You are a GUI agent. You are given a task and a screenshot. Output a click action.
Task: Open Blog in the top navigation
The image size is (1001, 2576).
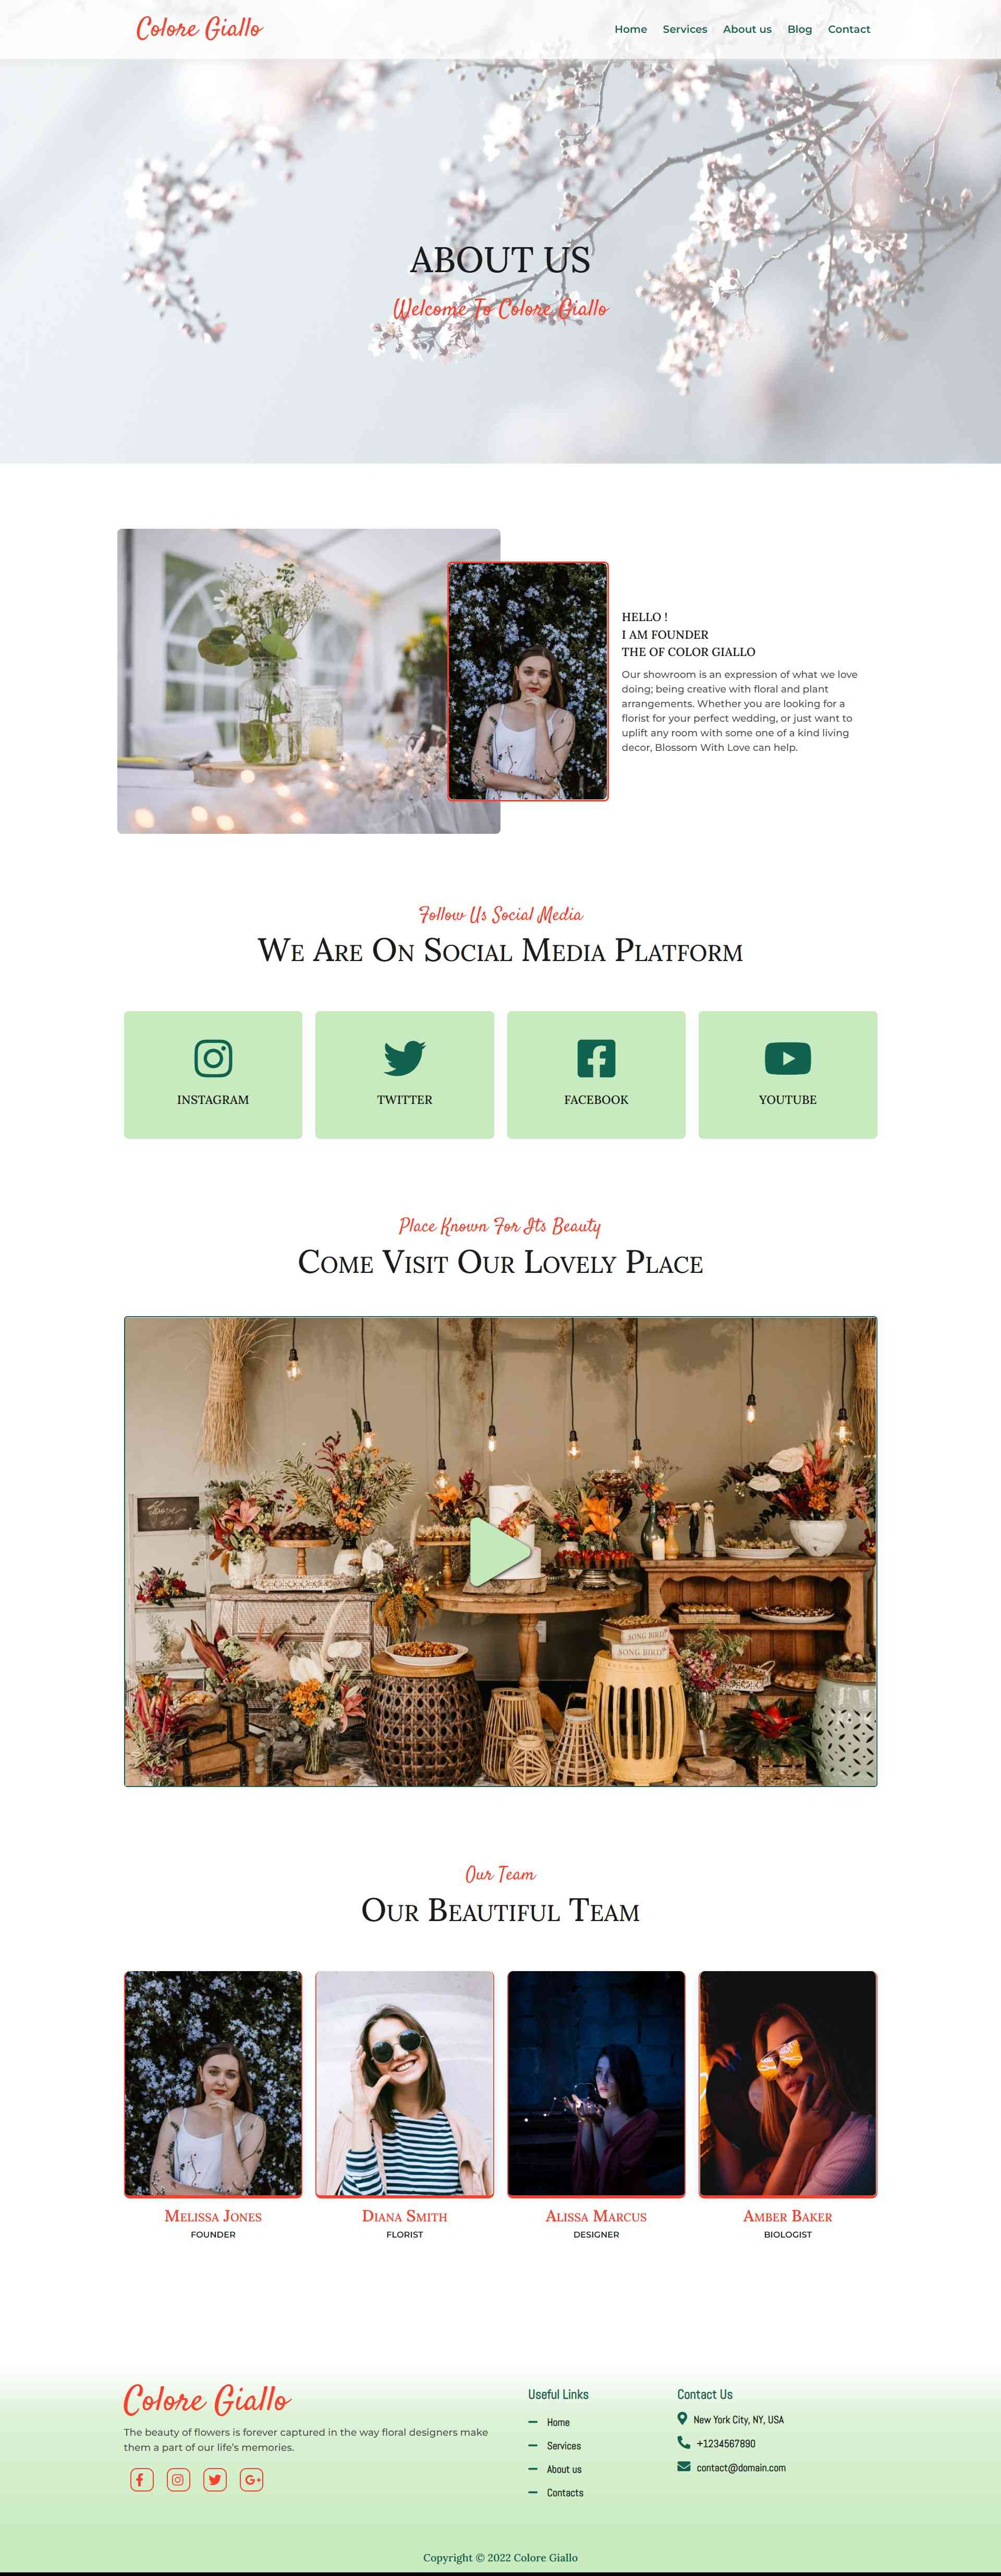click(800, 29)
